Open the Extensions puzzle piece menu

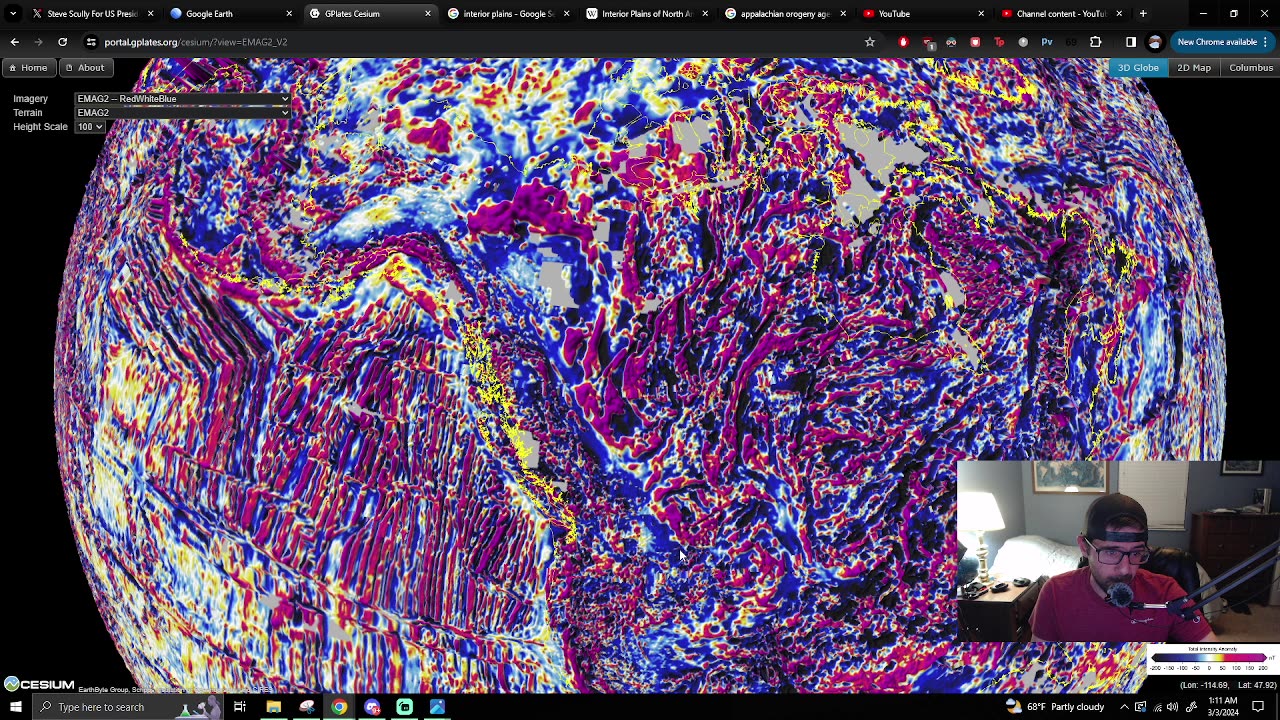click(x=1096, y=42)
